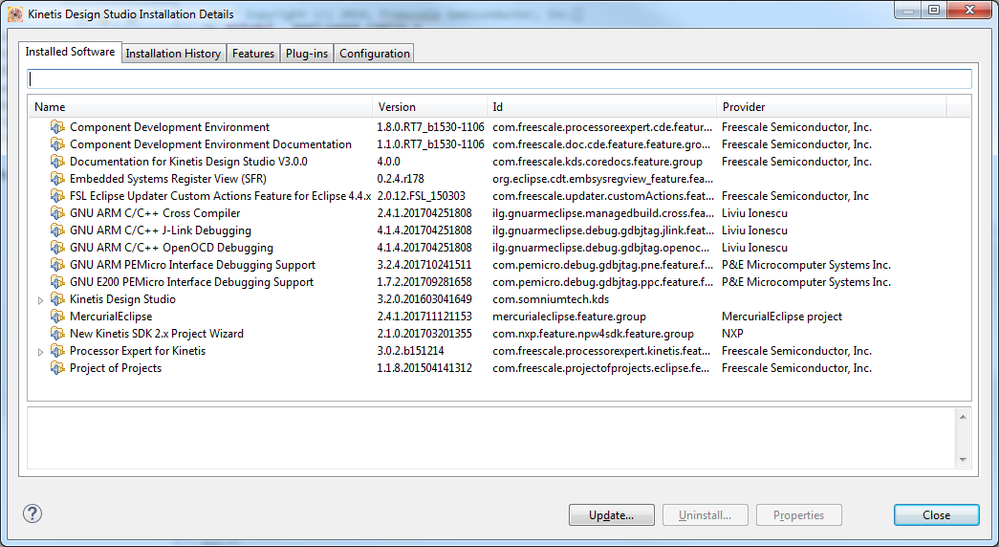Screen dimensions: 999x547
Task: Click the icon beside Component Development Environment Documentation
Action: point(57,145)
